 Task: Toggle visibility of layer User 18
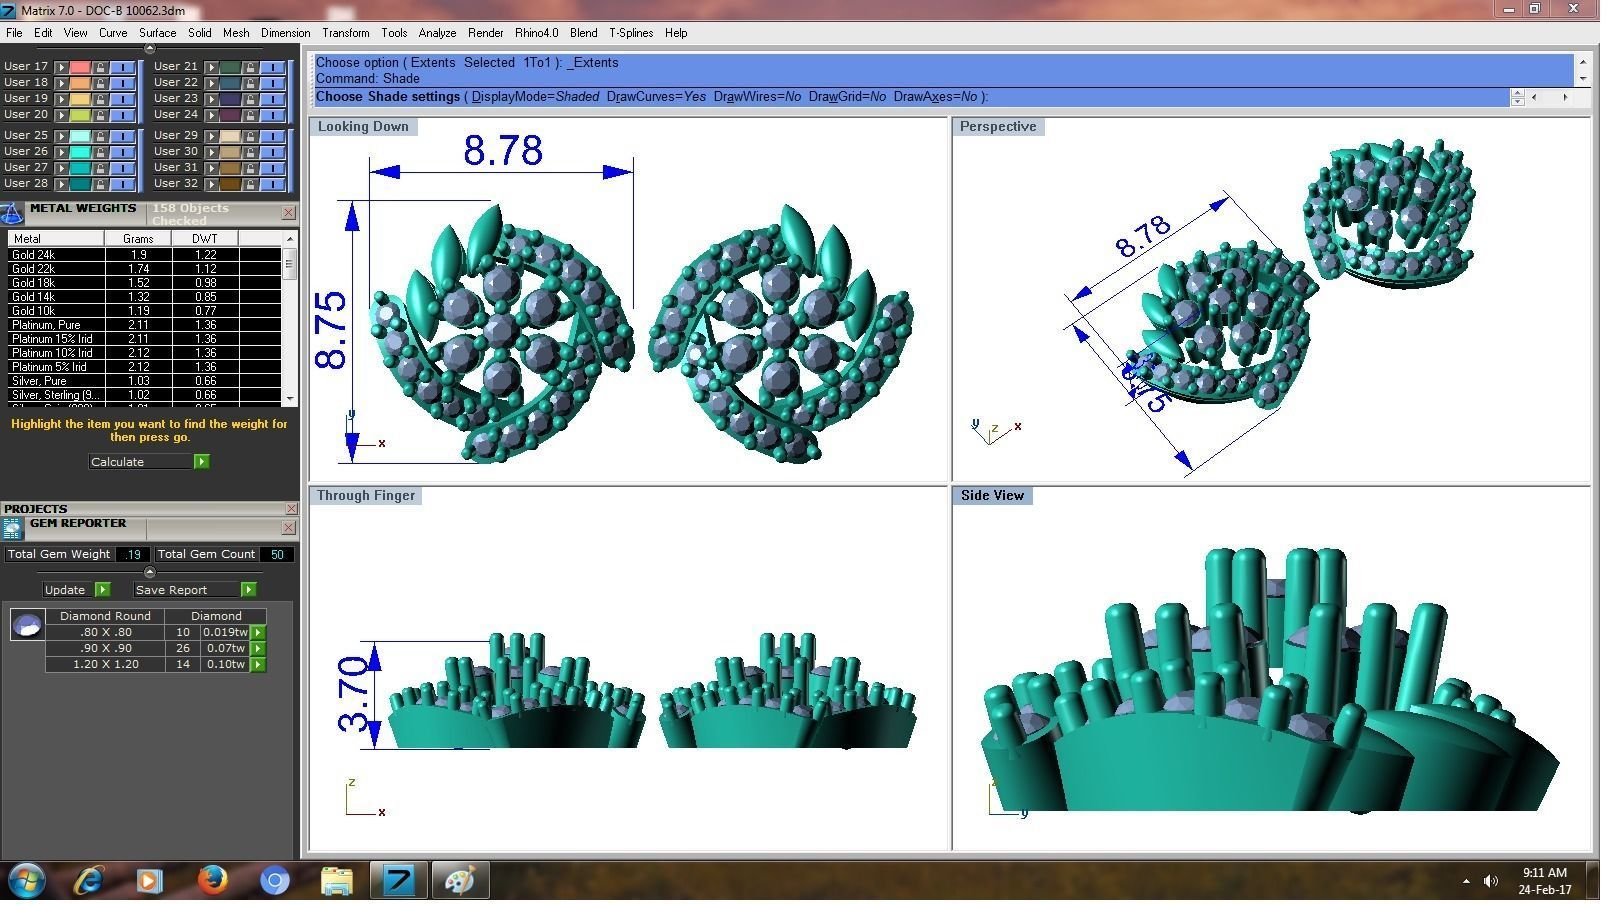pos(122,83)
